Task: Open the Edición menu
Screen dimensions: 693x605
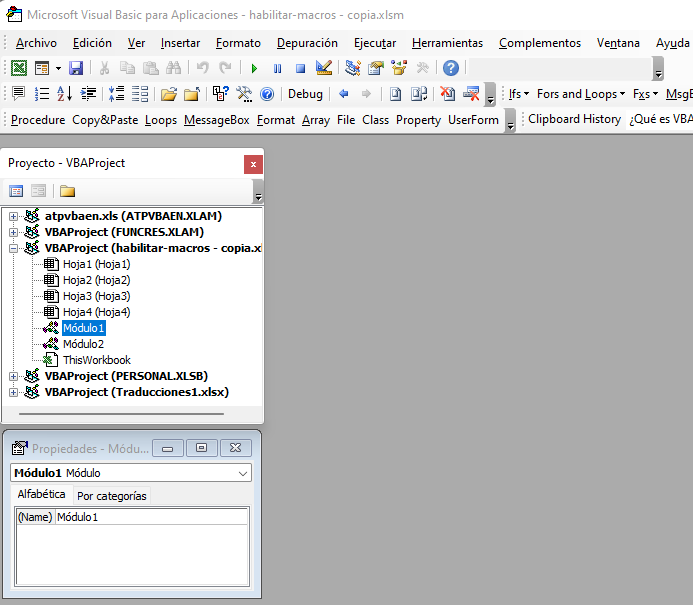Action: coord(92,43)
